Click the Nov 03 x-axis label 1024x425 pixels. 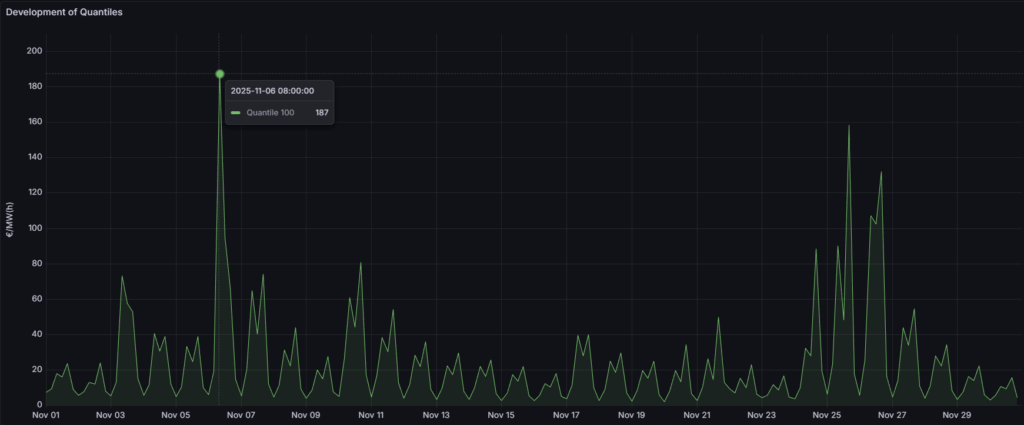[111, 415]
